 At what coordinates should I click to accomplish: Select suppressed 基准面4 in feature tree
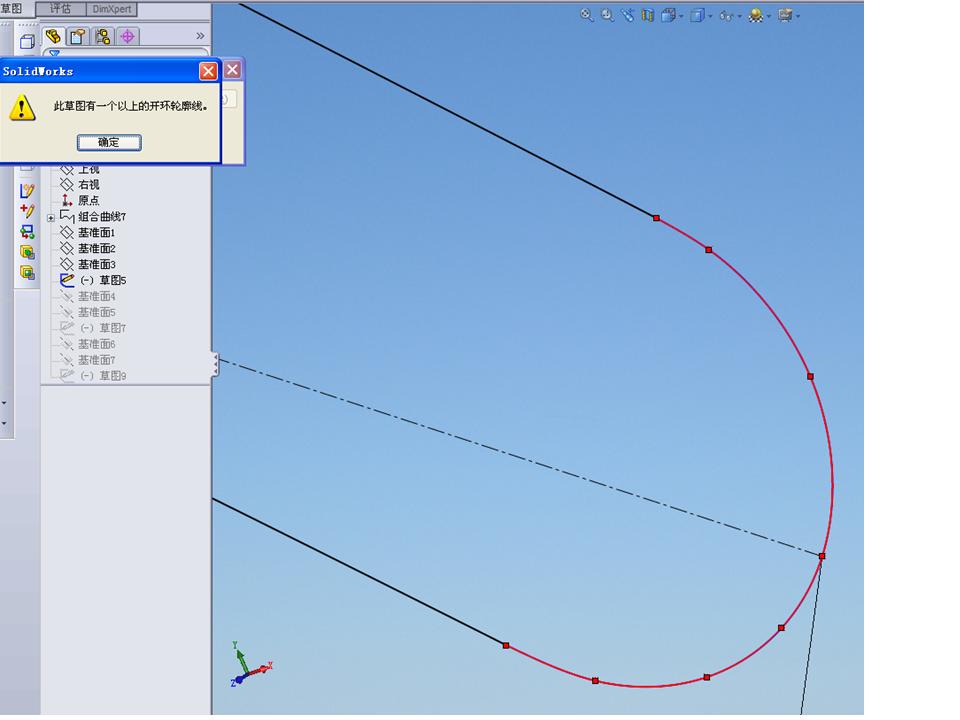coord(96,296)
